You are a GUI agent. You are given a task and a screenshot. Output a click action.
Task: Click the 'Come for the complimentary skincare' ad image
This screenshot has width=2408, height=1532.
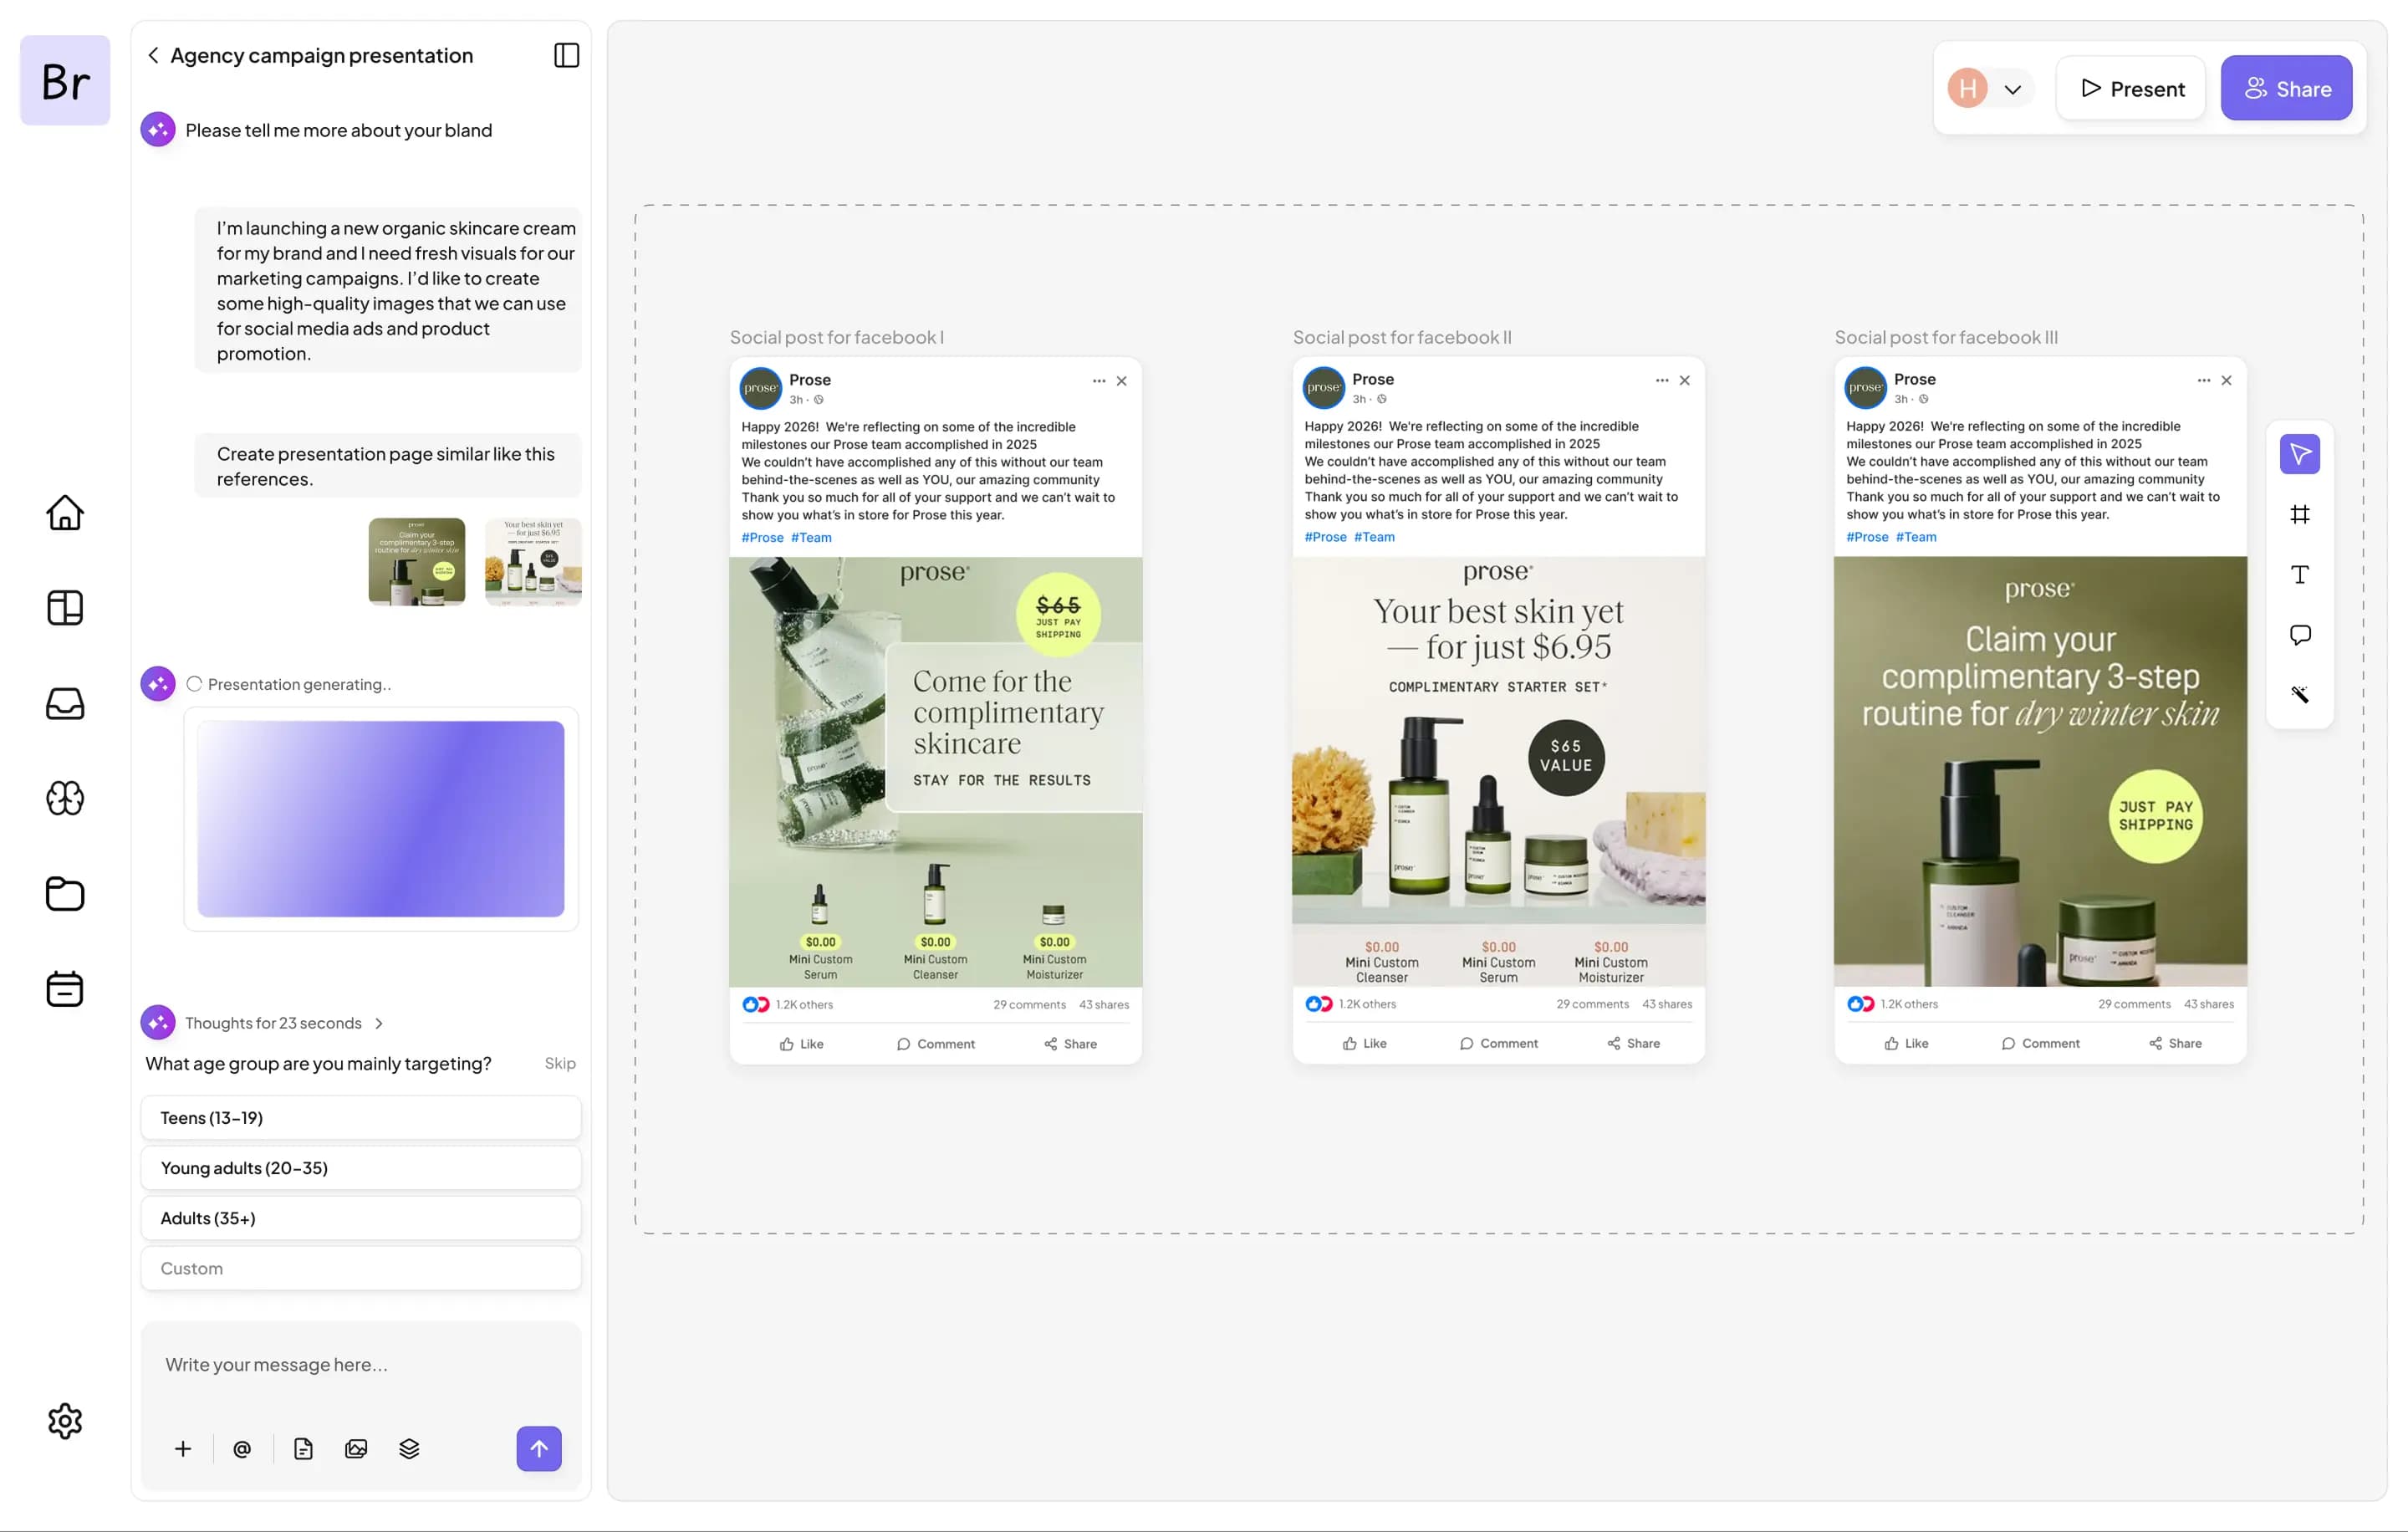coord(936,772)
